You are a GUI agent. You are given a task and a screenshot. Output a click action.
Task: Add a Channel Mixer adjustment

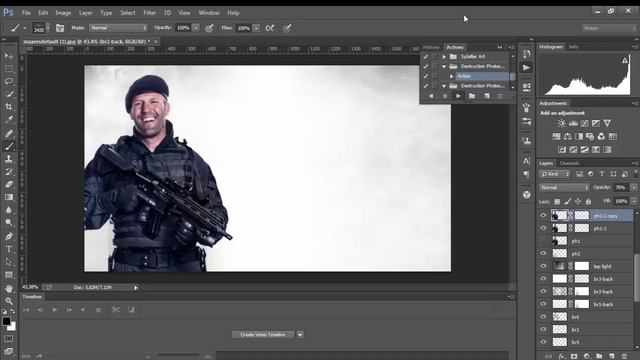point(601,136)
